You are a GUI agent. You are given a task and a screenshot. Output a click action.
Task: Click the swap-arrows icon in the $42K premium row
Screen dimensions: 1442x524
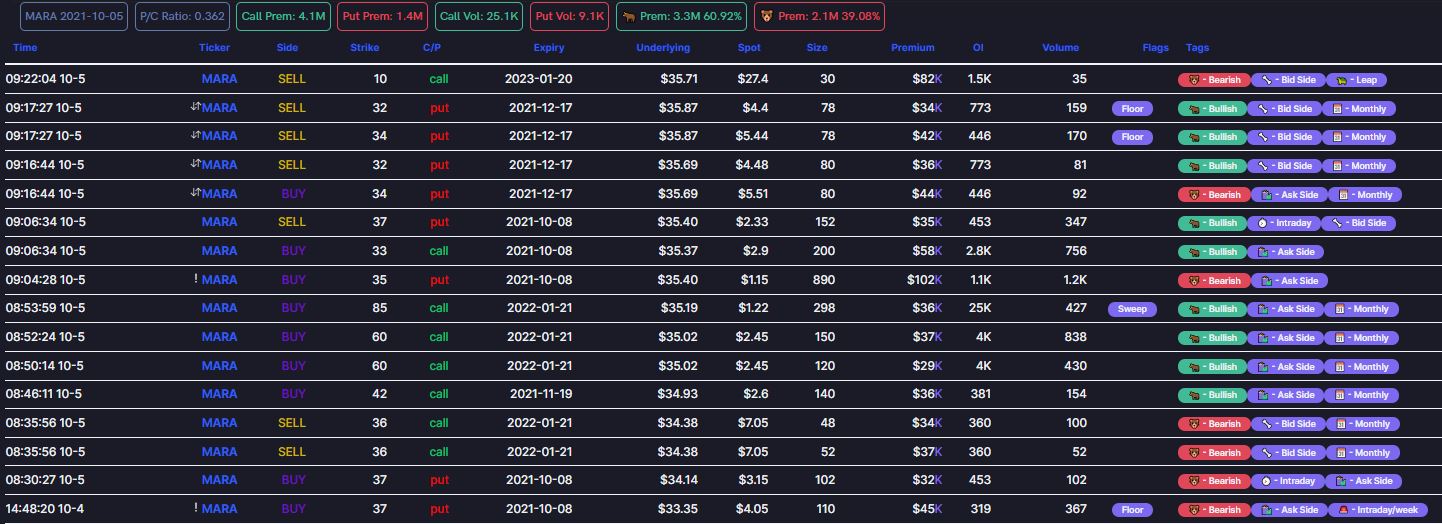tap(195, 135)
